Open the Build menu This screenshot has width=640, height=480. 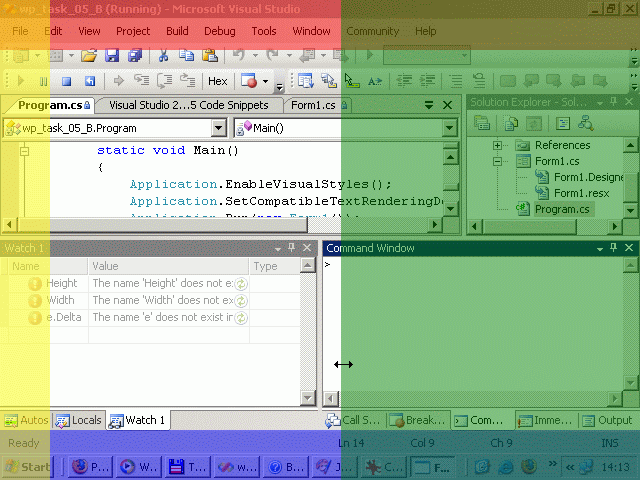pyautogui.click(x=177, y=31)
